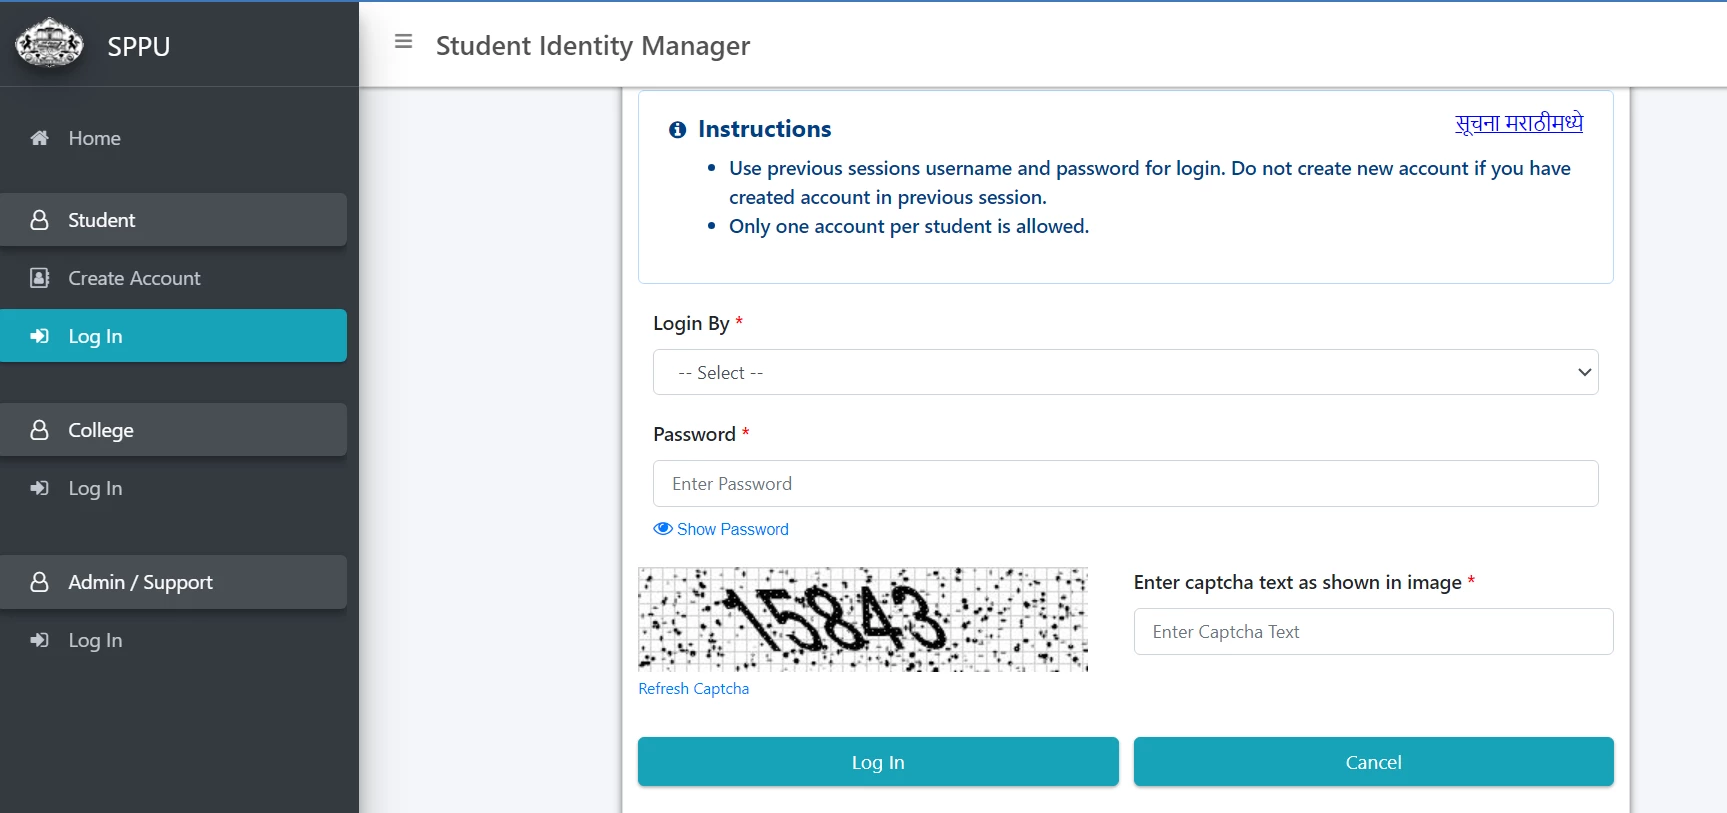Open College Log In menu item
The image size is (1727, 813).
(95, 488)
